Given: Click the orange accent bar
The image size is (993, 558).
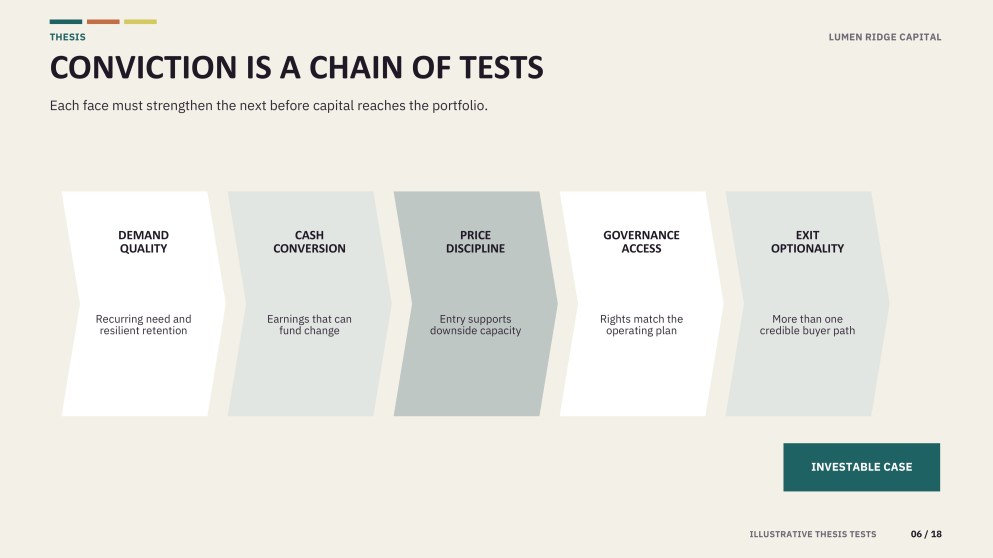Looking at the screenshot, I should tap(103, 22).
